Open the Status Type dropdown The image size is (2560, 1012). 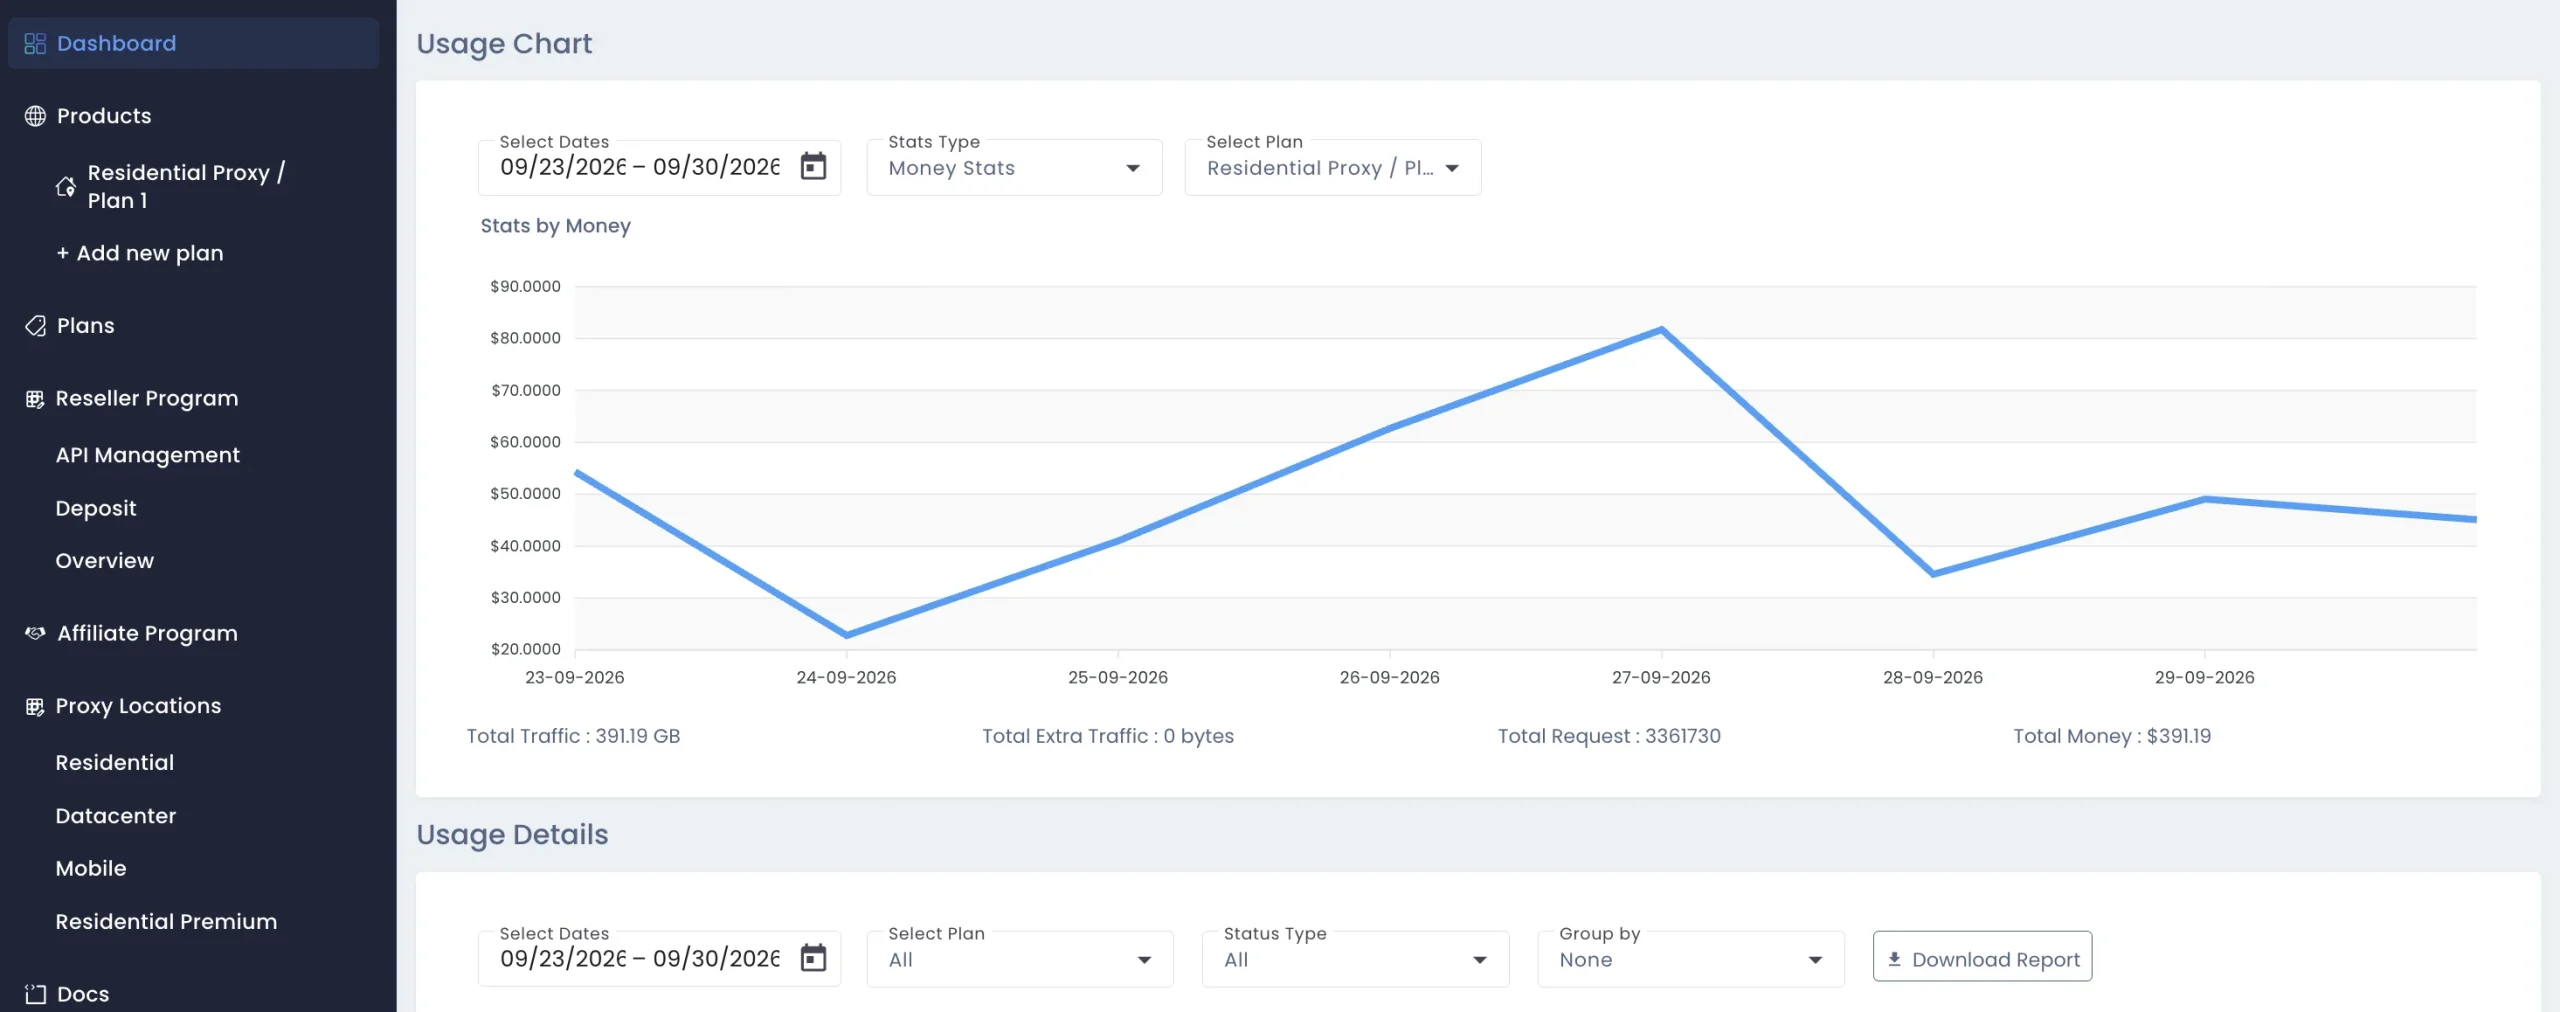pyautogui.click(x=1355, y=959)
